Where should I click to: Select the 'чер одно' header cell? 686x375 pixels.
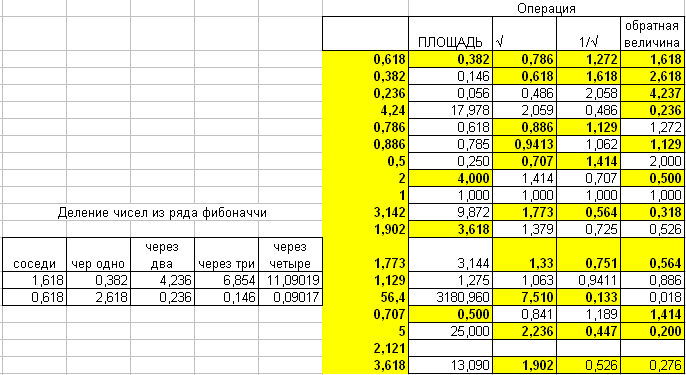tap(98, 255)
